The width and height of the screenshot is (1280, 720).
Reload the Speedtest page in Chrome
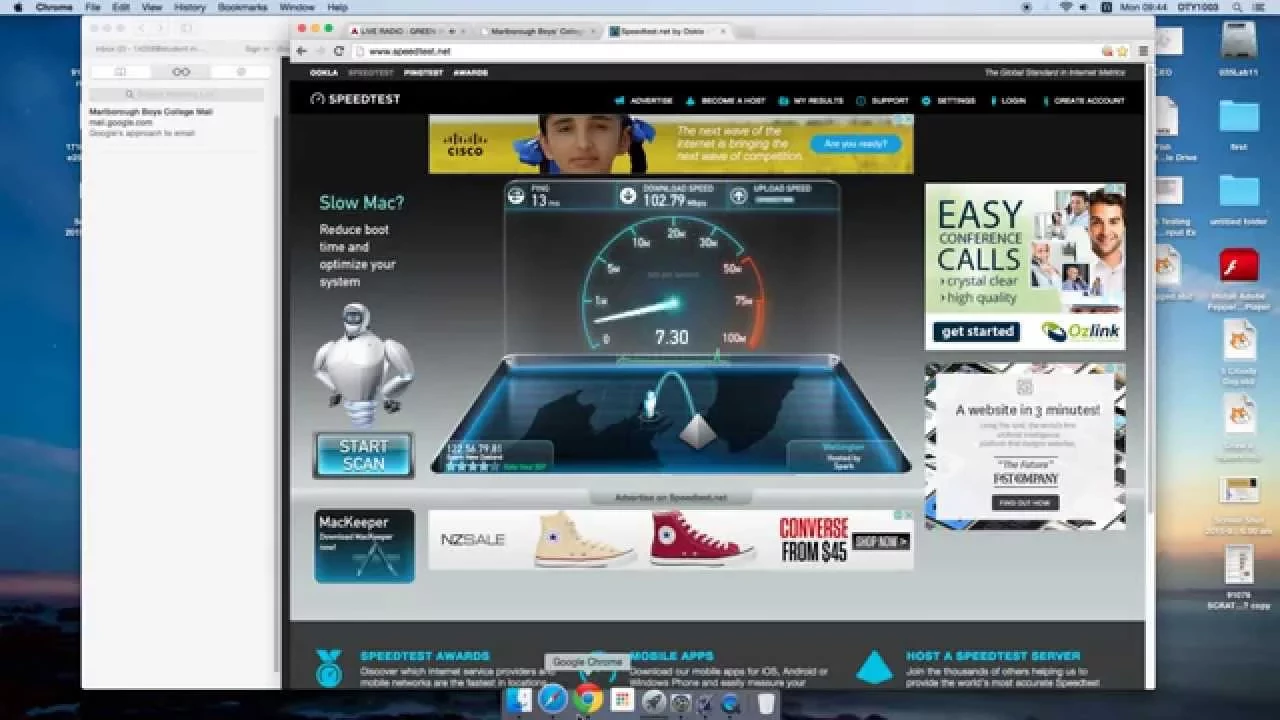pyautogui.click(x=339, y=51)
